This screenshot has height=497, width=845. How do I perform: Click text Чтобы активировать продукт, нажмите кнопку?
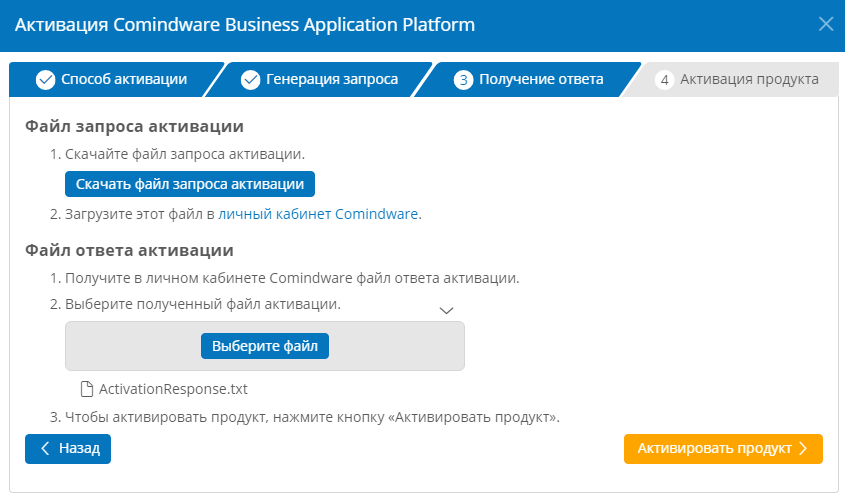click(x=225, y=417)
